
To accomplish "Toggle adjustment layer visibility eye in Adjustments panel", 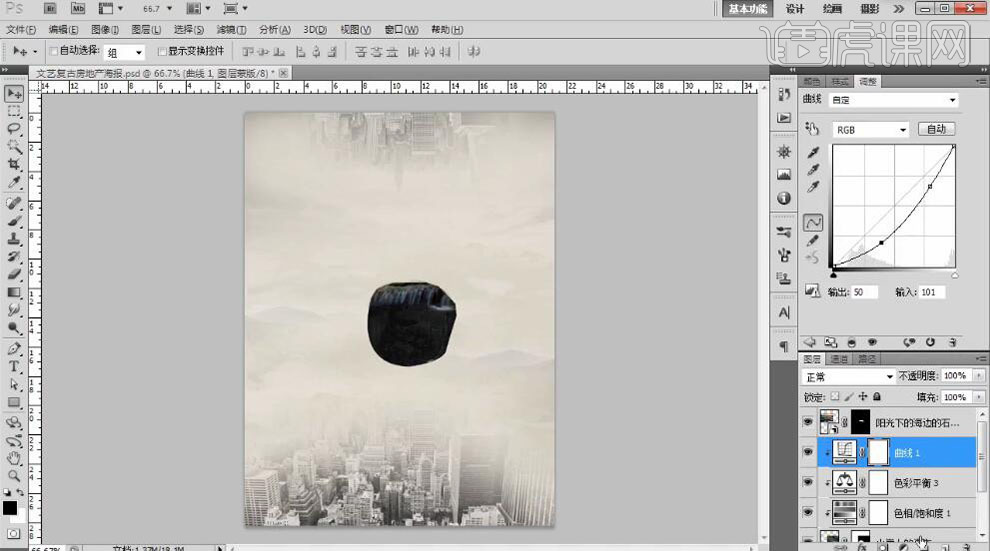I will tap(872, 342).
